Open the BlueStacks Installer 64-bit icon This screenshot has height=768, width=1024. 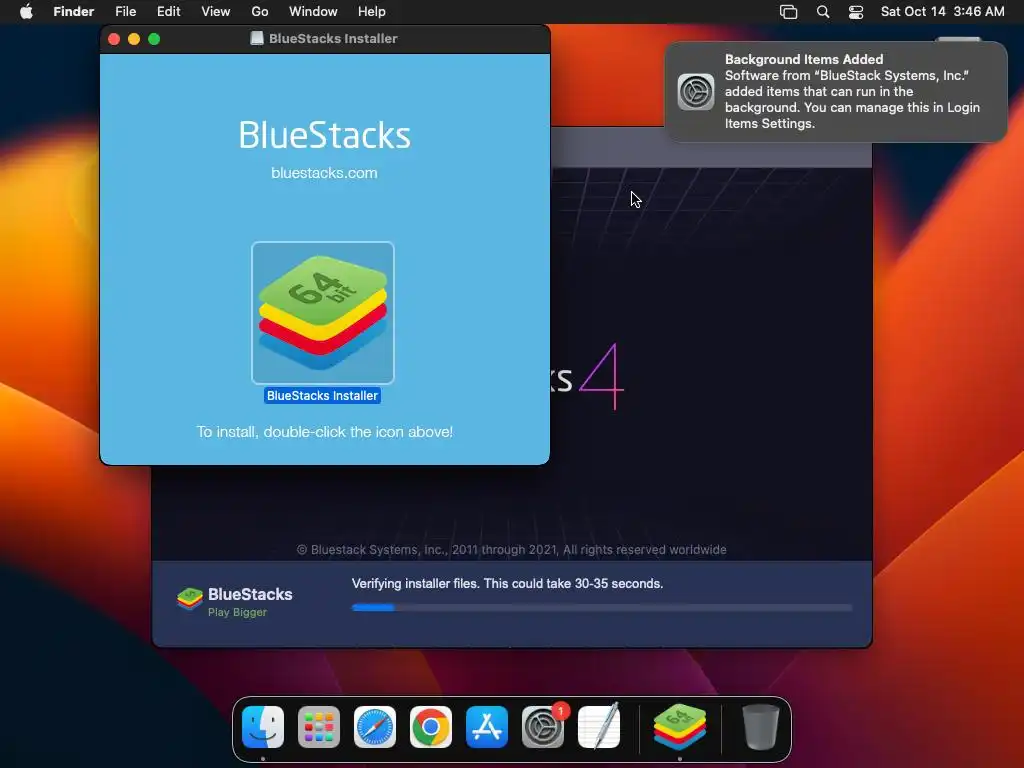[x=323, y=313]
